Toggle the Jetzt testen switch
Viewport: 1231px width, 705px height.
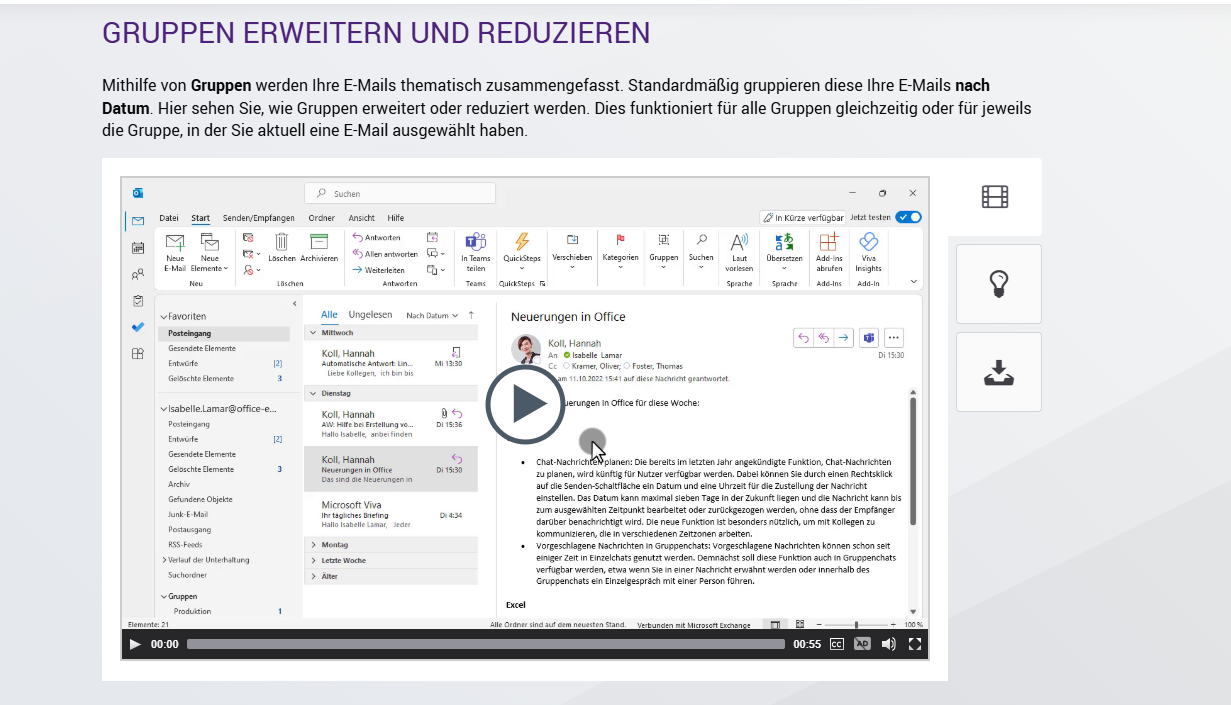pos(909,217)
